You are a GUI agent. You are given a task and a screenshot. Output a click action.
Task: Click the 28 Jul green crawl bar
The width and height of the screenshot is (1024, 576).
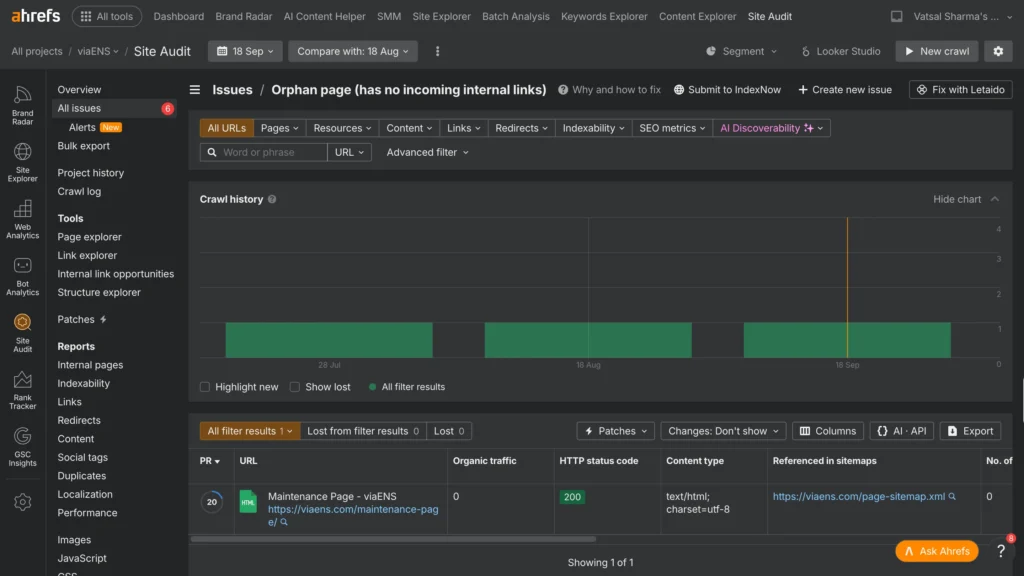pyautogui.click(x=329, y=340)
